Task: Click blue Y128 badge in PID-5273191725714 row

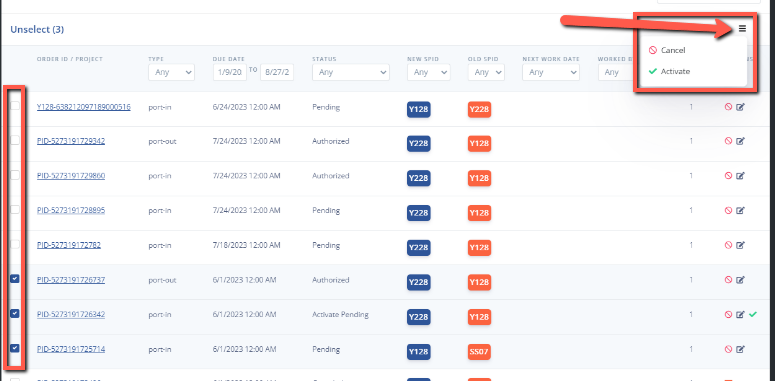Action: (419, 352)
